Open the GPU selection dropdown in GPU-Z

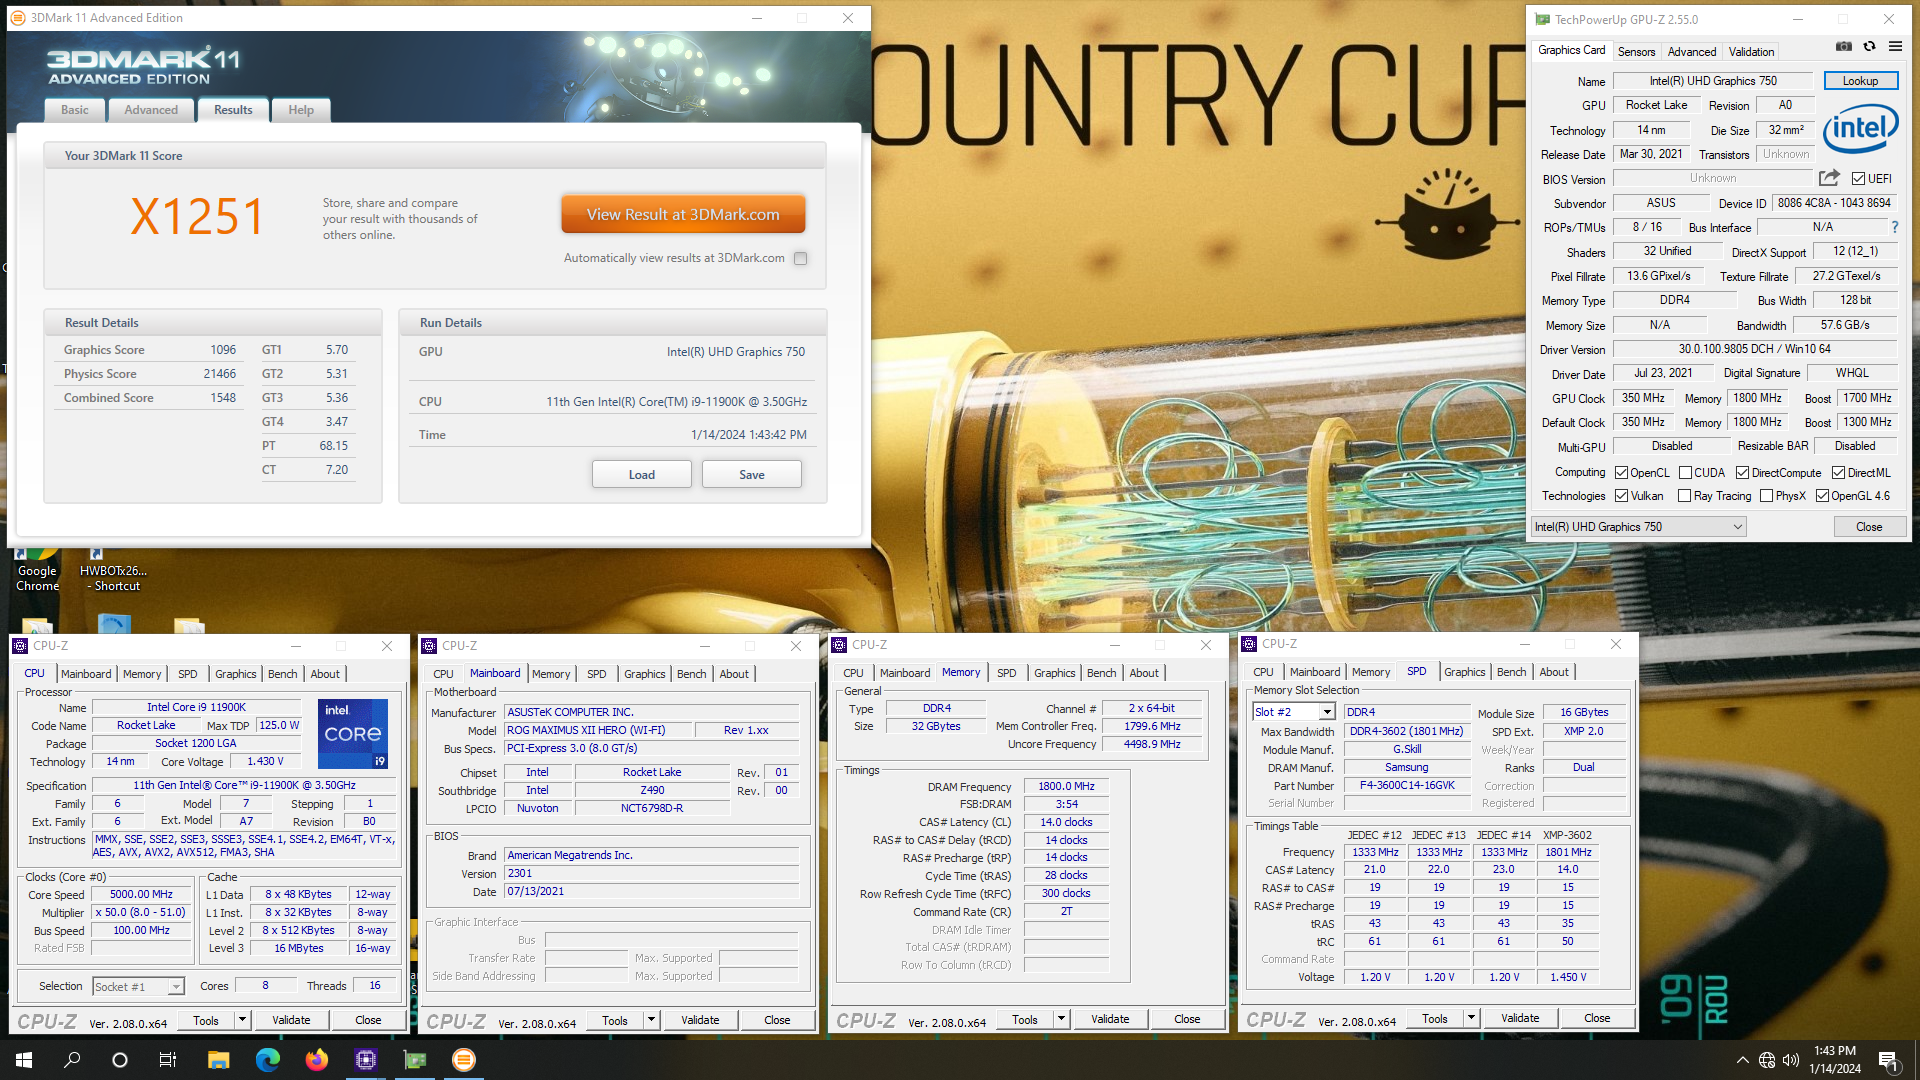coord(1639,527)
